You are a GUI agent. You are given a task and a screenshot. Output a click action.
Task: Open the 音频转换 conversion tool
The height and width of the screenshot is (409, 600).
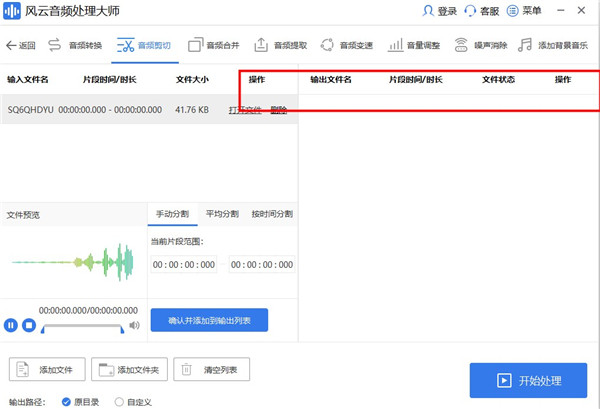pos(75,45)
